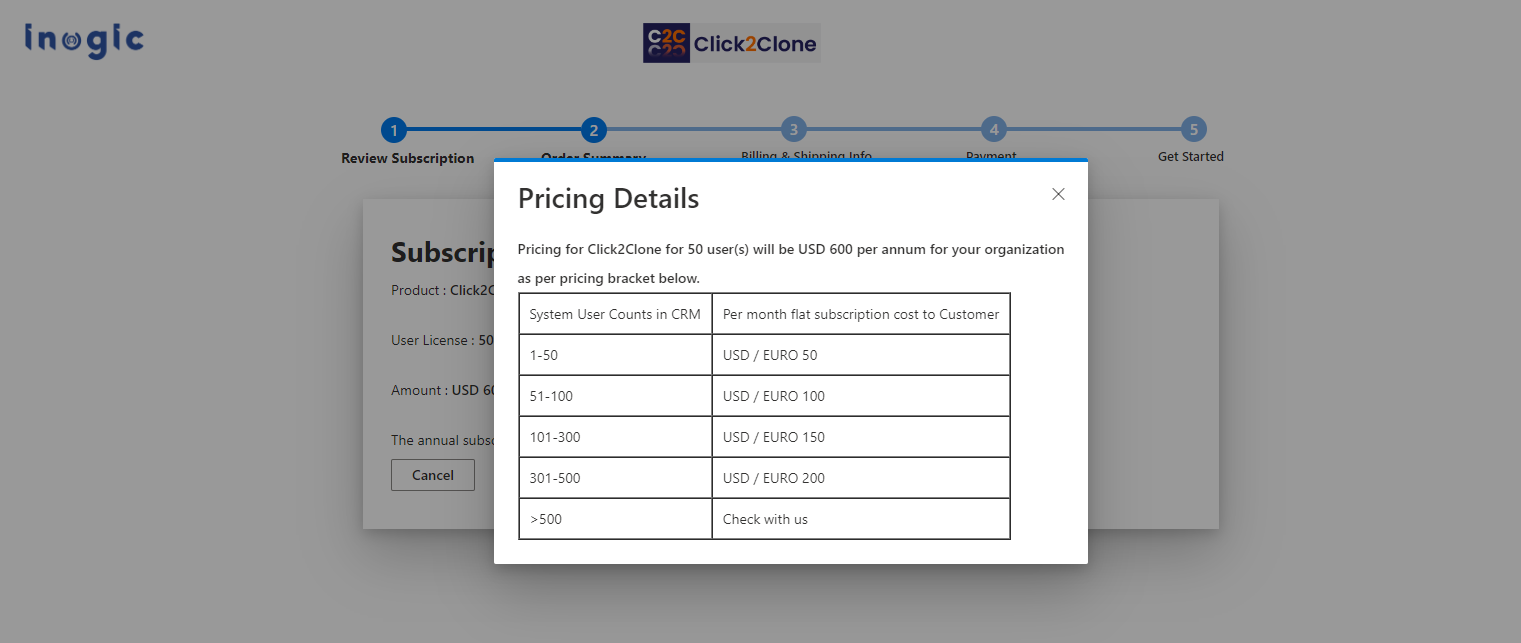The height and width of the screenshot is (643, 1521).
Task: Select the 1-50 user count cell
Action: point(615,355)
